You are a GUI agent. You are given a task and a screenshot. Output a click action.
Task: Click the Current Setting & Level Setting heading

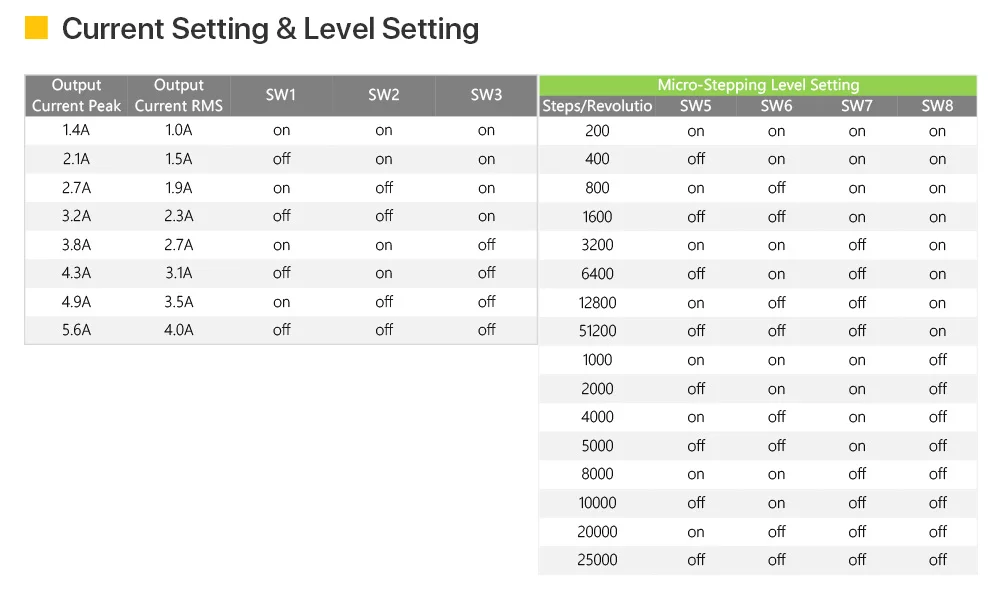270,29
